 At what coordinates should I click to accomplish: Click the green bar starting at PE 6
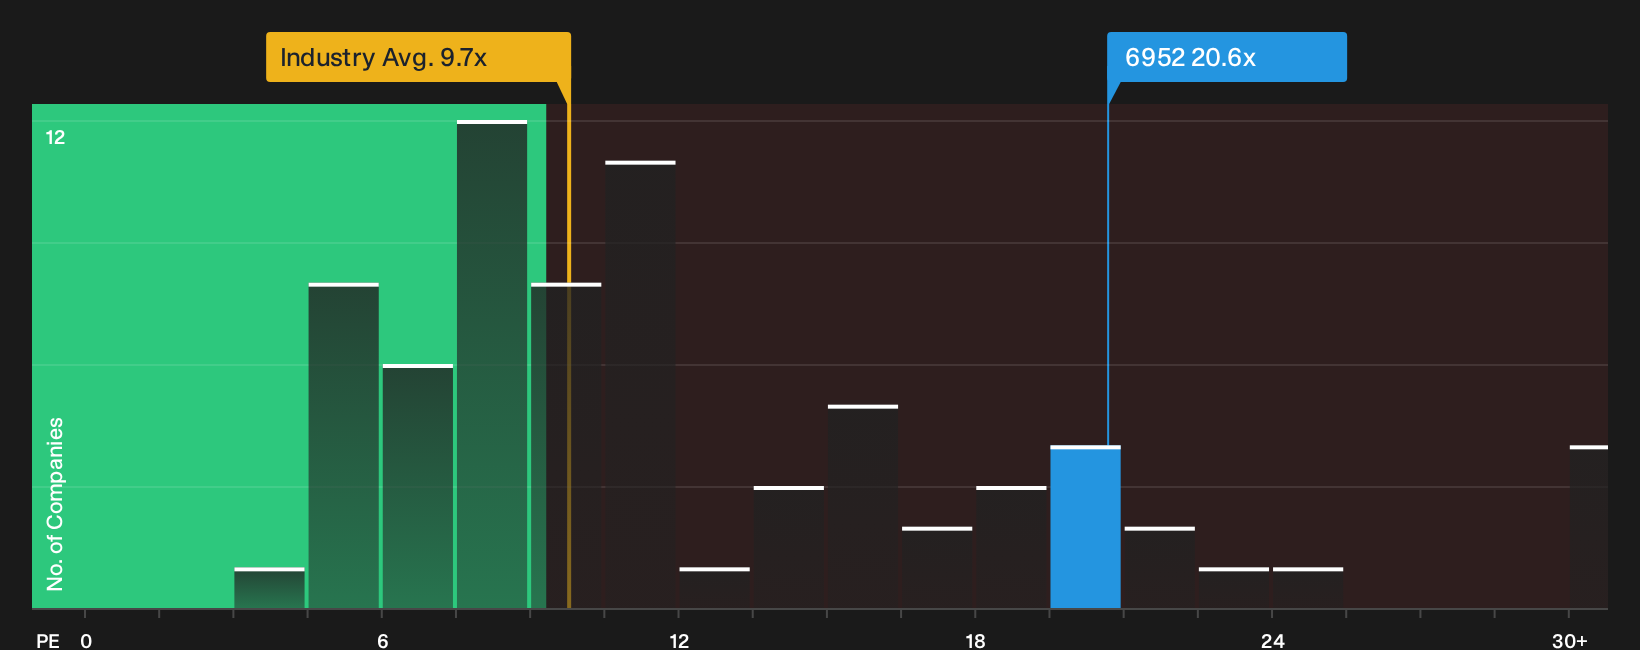pos(418,486)
